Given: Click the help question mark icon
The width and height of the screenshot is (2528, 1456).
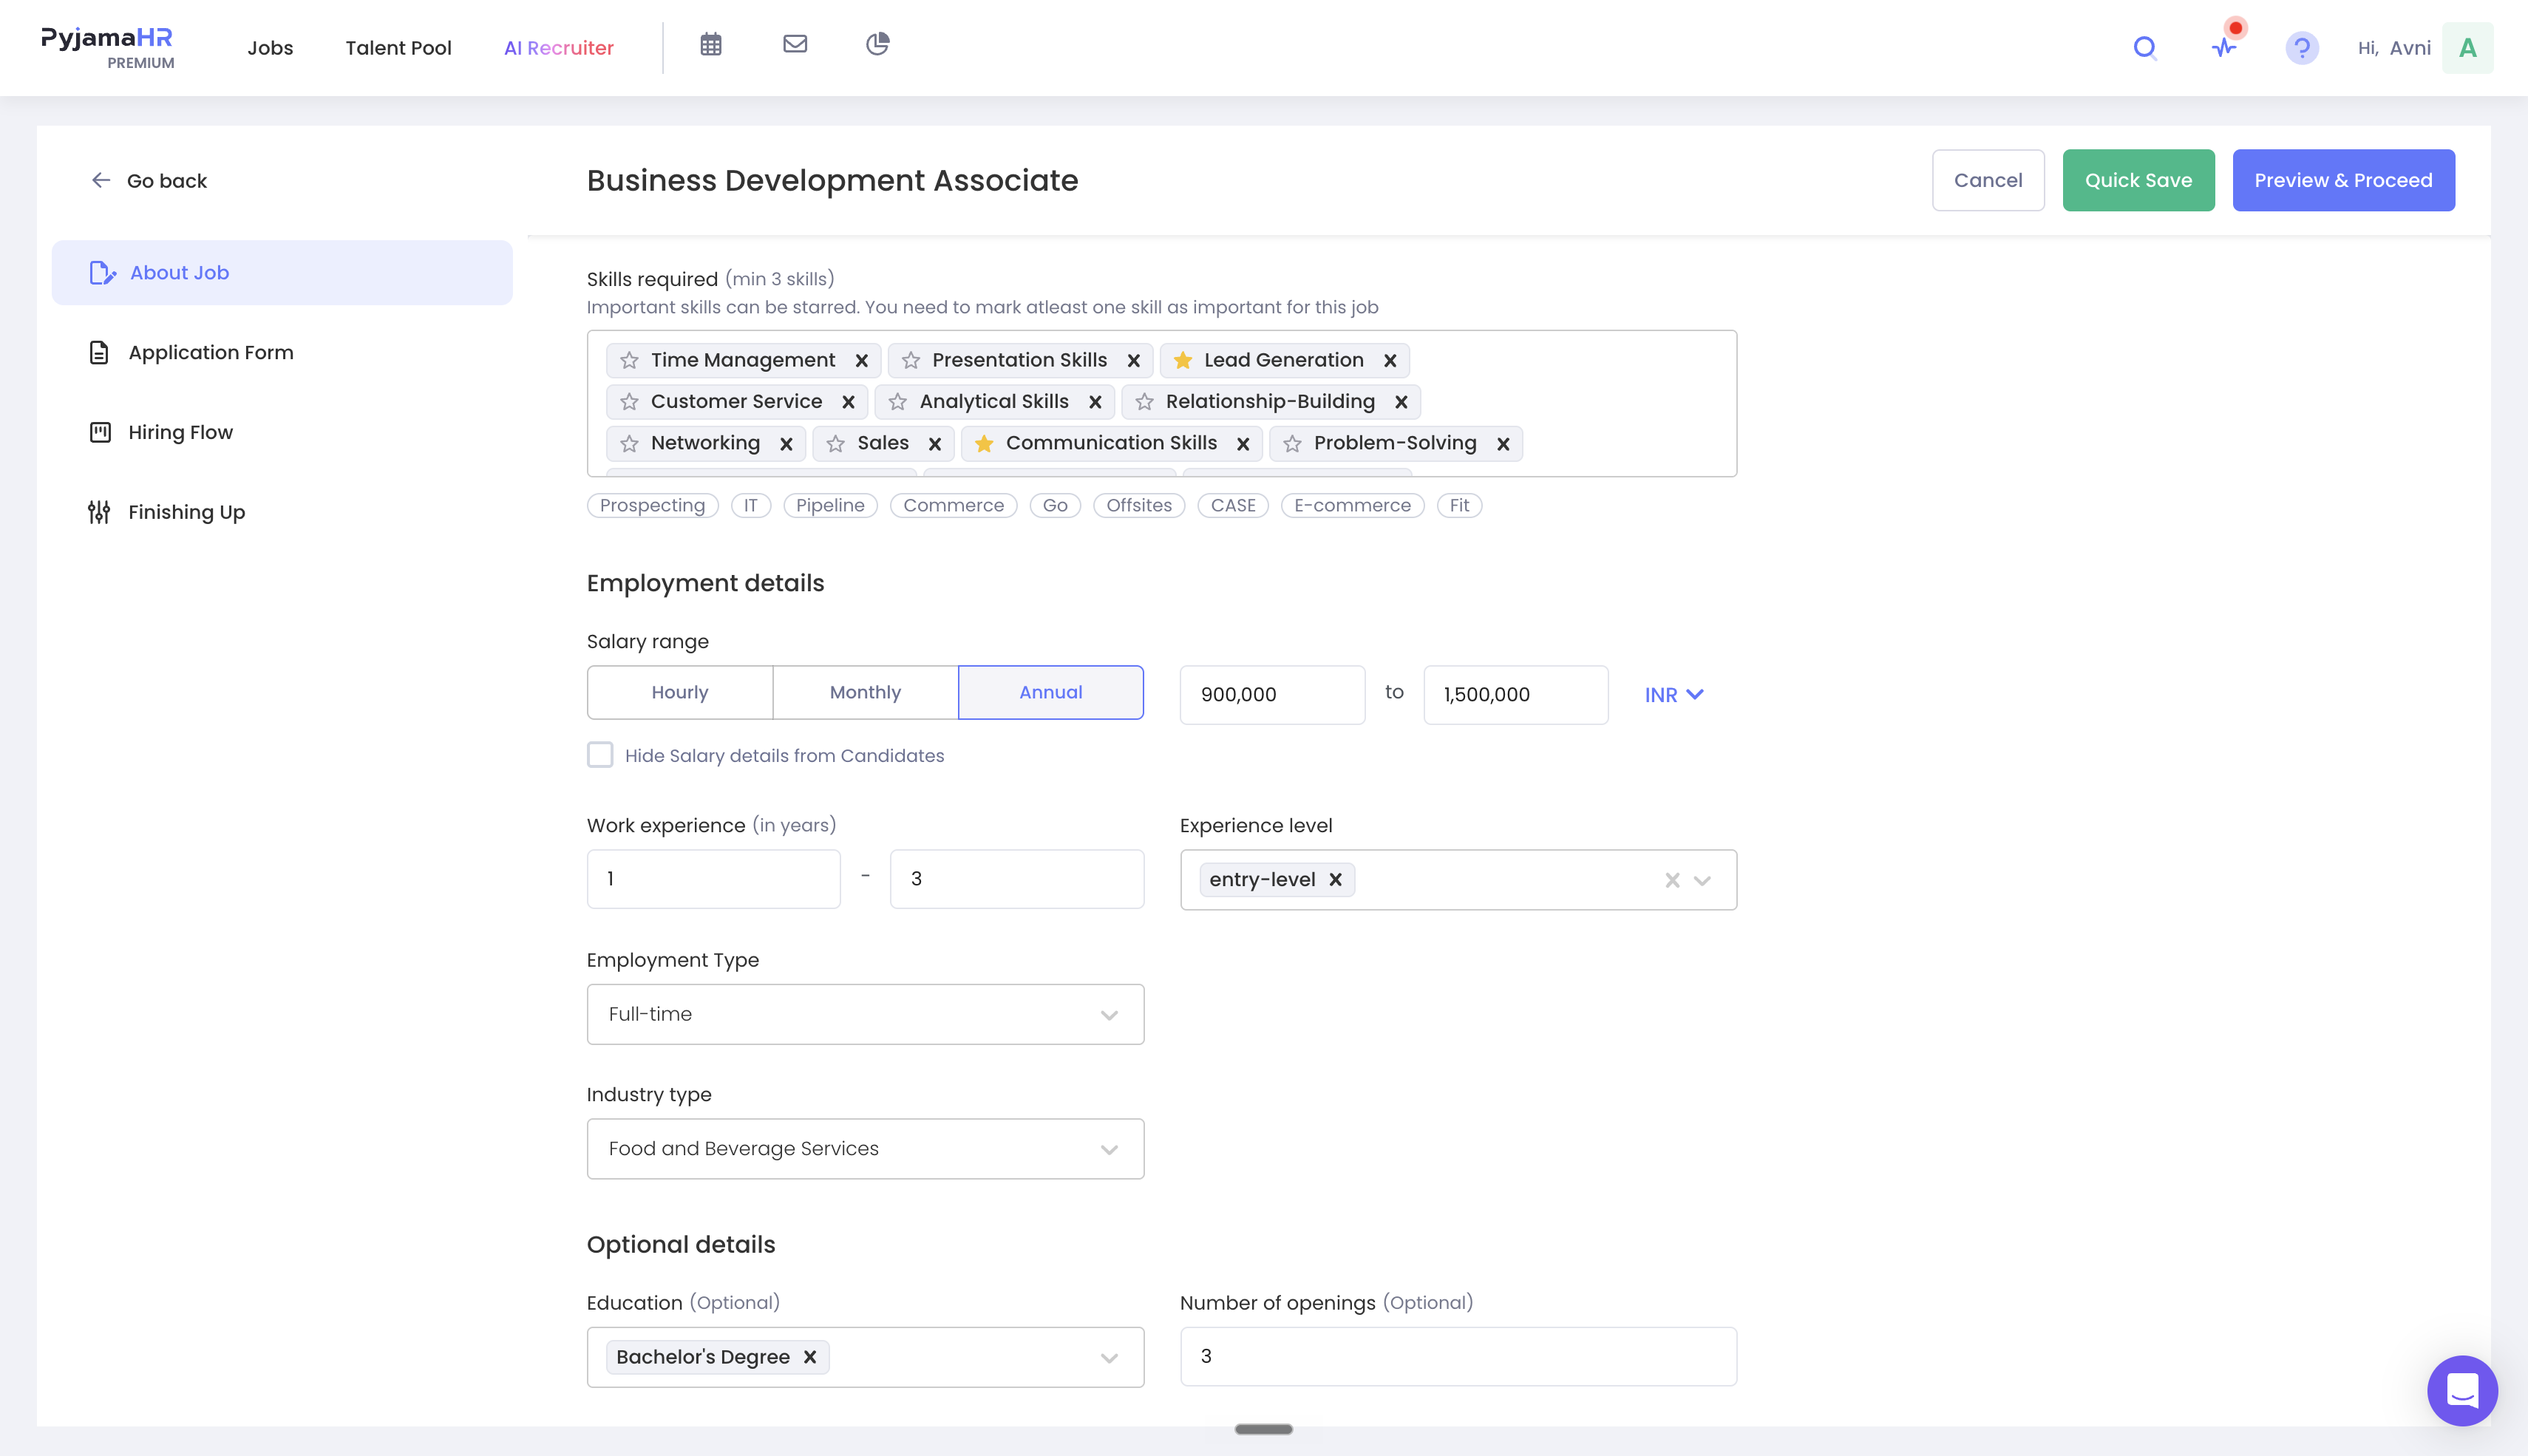Looking at the screenshot, I should coord(2302,48).
